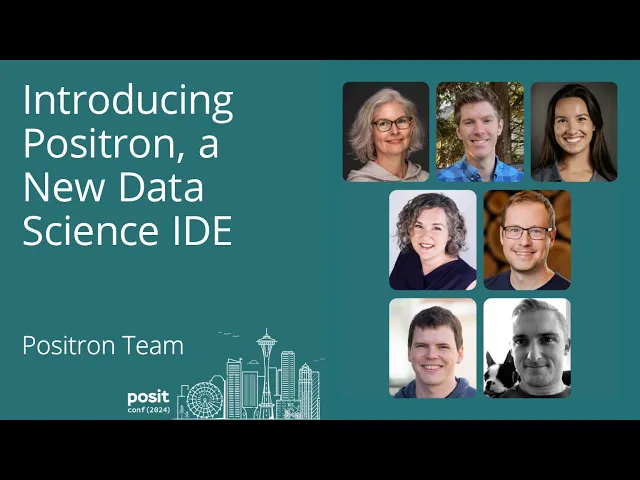Open the portrait of curly-haired woman in dark top
The width and height of the screenshot is (640, 480).
[x=433, y=240]
